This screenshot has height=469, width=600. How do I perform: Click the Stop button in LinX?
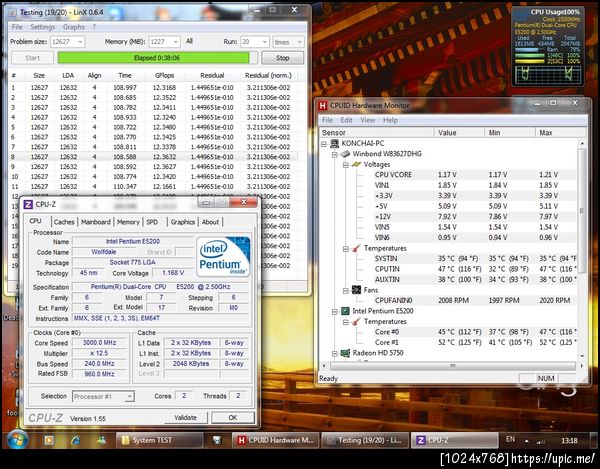click(282, 58)
